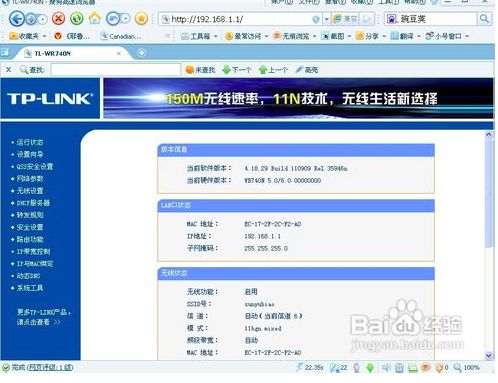Click the speaker mute icon in status bar
This screenshot has width=498, height=383.
[x=386, y=367]
